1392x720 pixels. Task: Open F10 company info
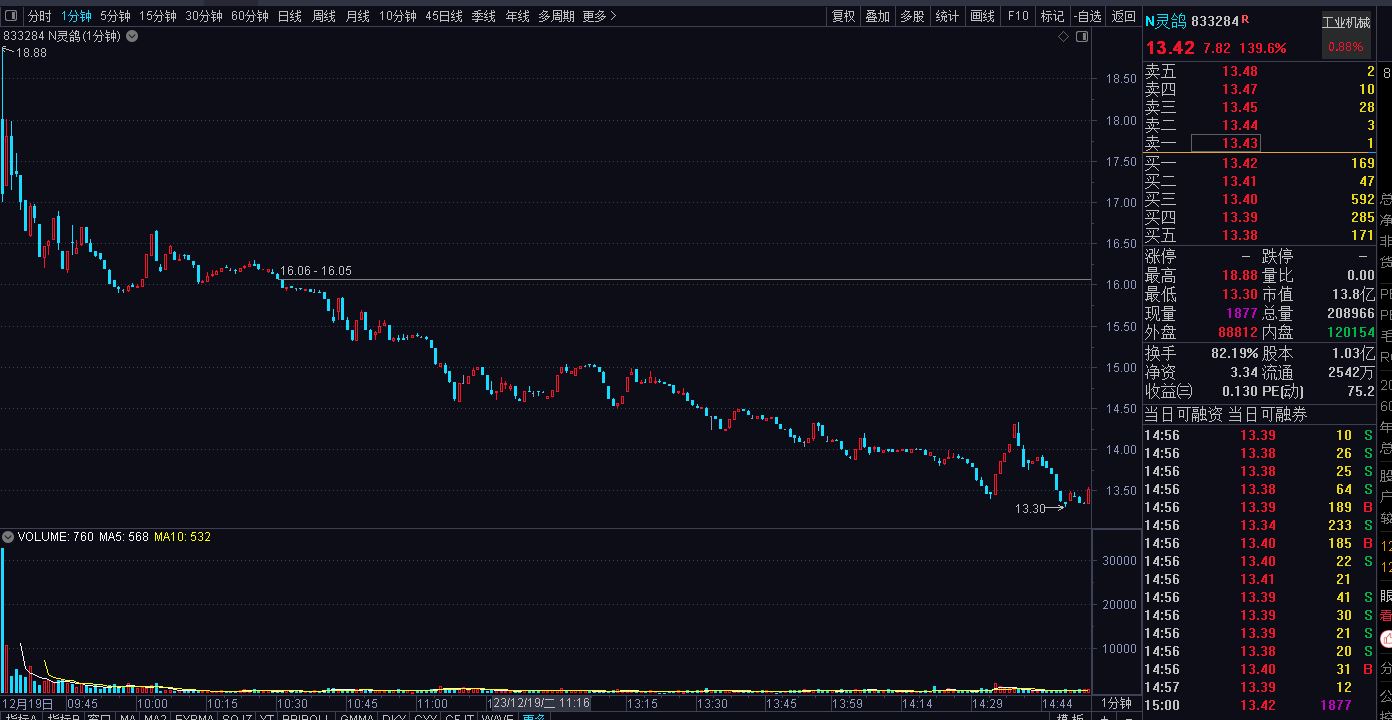1018,16
